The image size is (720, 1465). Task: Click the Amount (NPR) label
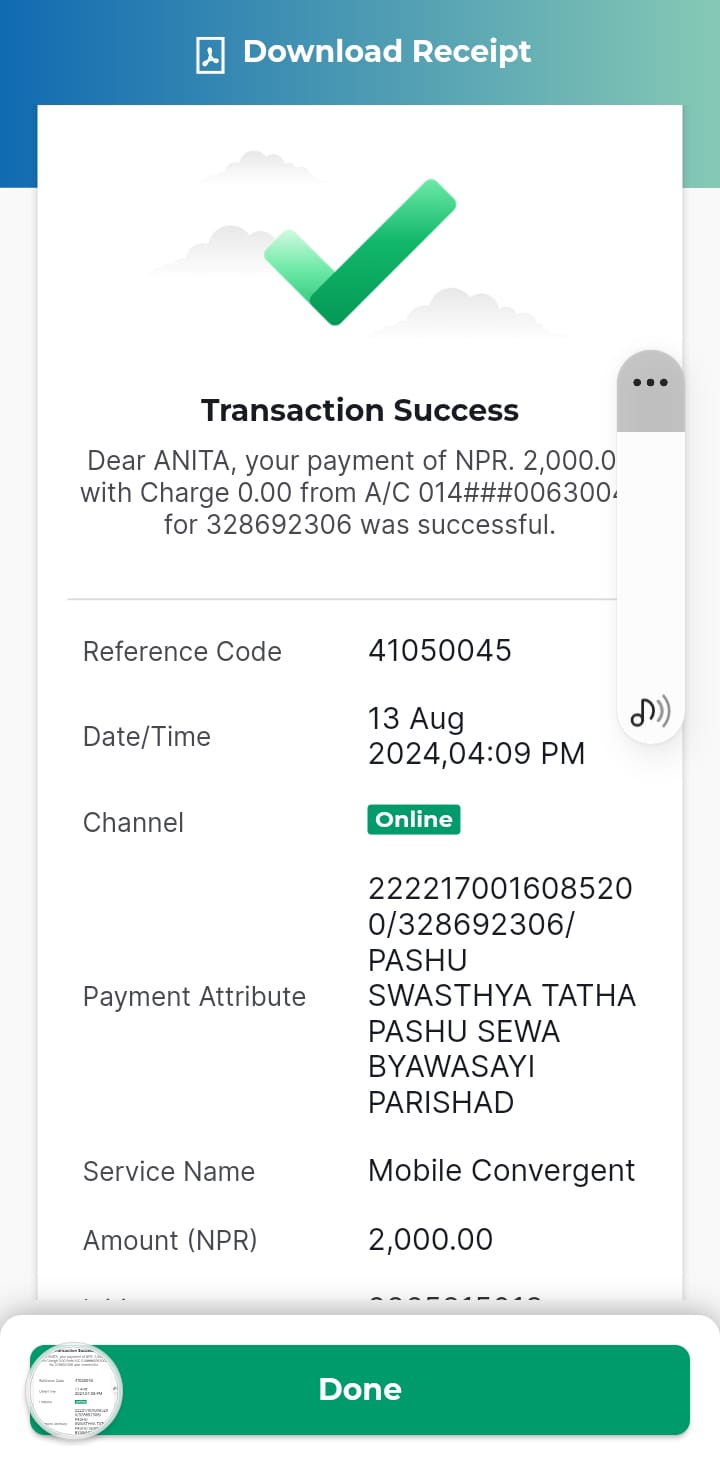coord(170,1241)
